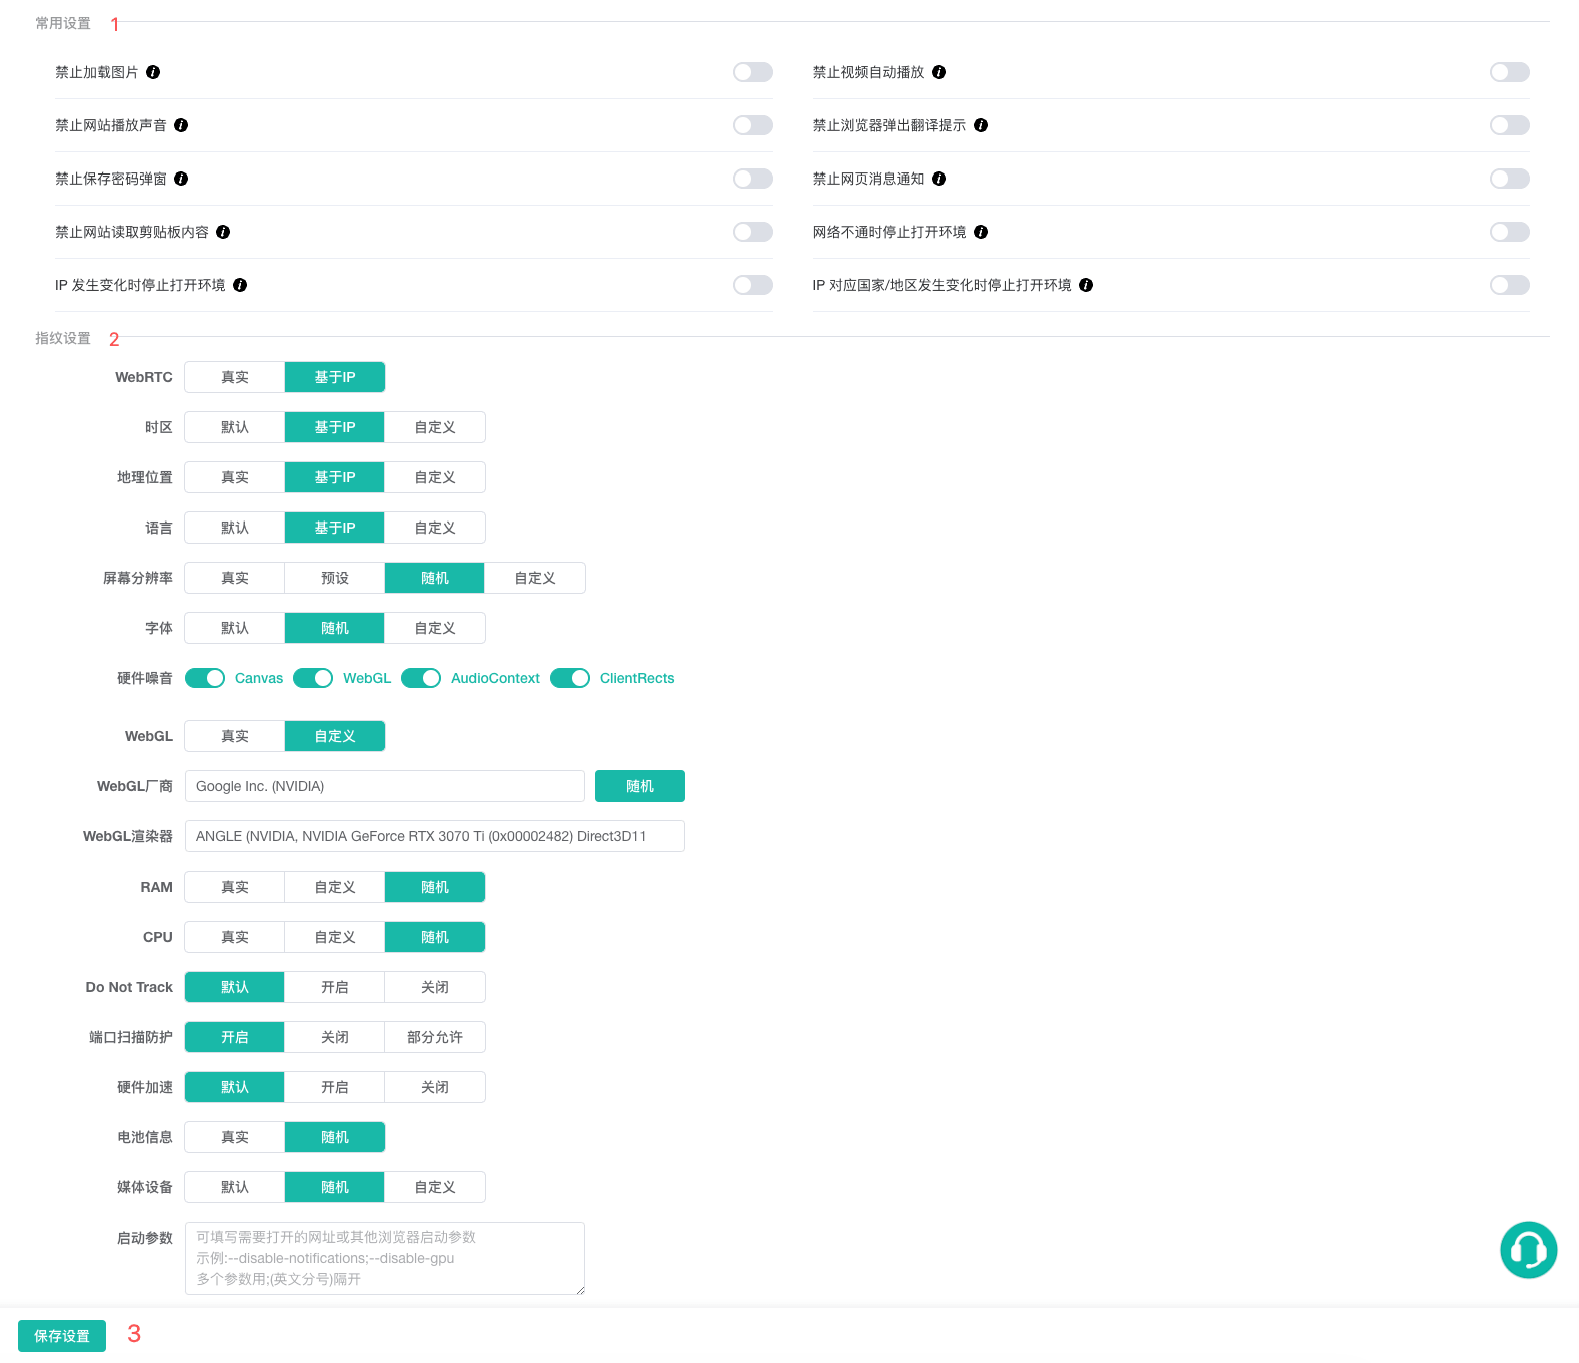
Task: Set WebGL option to 自定义
Action: (x=335, y=736)
